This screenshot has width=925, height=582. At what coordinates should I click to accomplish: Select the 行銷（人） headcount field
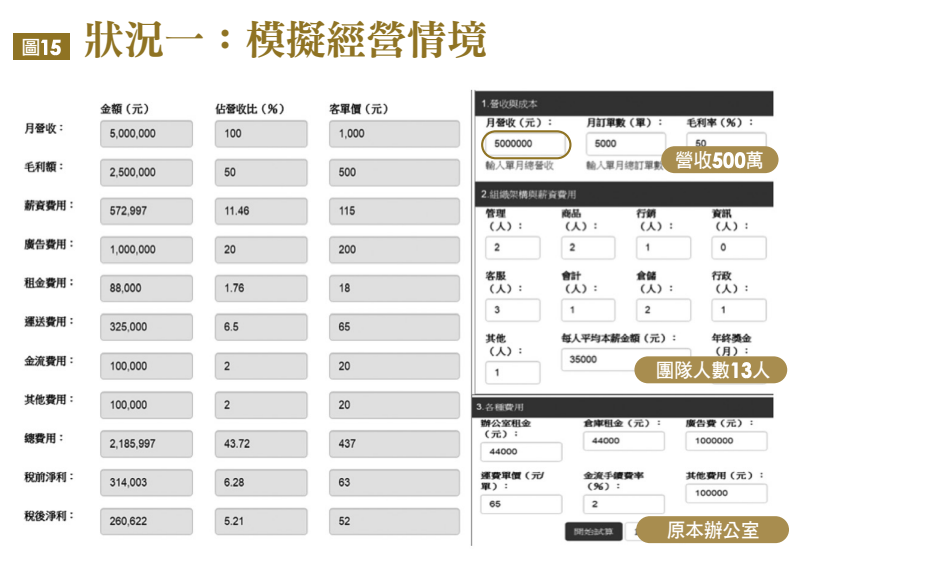pos(663,248)
